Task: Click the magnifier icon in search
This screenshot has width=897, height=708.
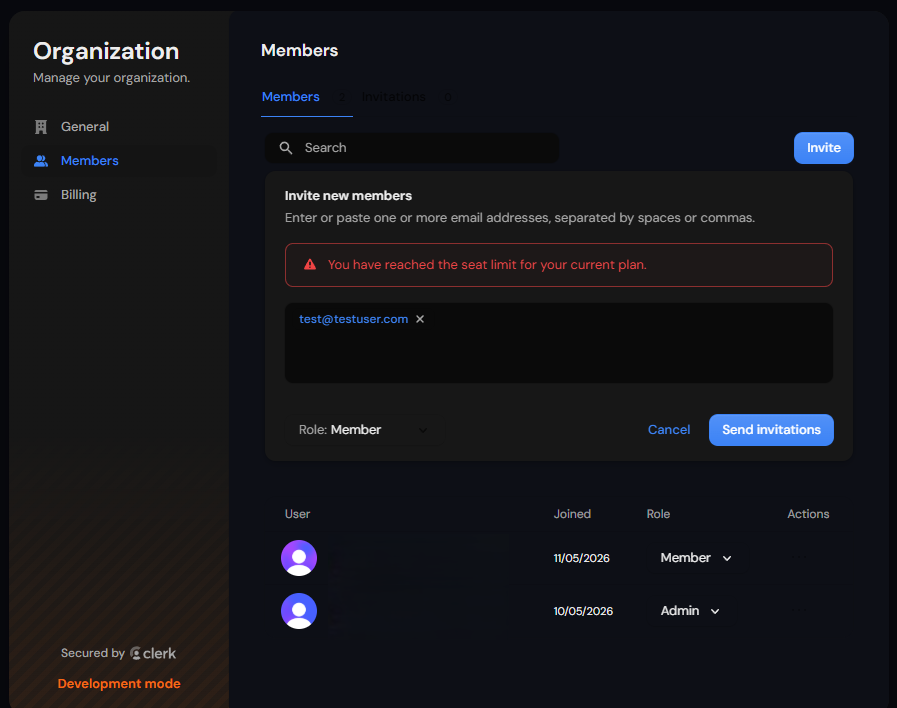Action: (x=286, y=148)
